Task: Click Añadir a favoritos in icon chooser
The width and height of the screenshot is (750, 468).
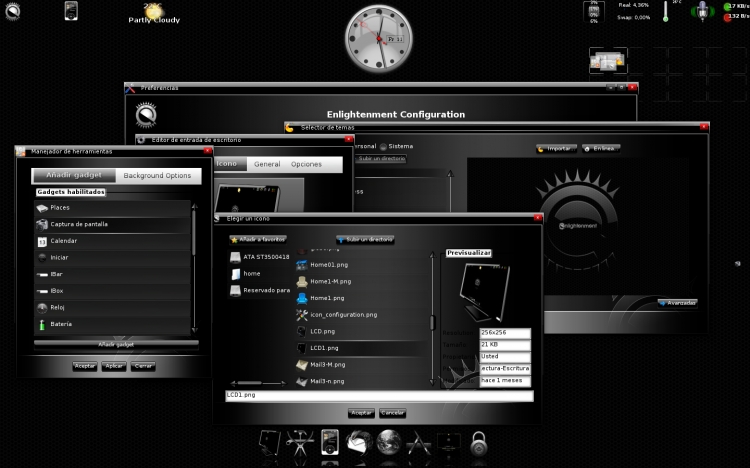Action: (x=258, y=239)
